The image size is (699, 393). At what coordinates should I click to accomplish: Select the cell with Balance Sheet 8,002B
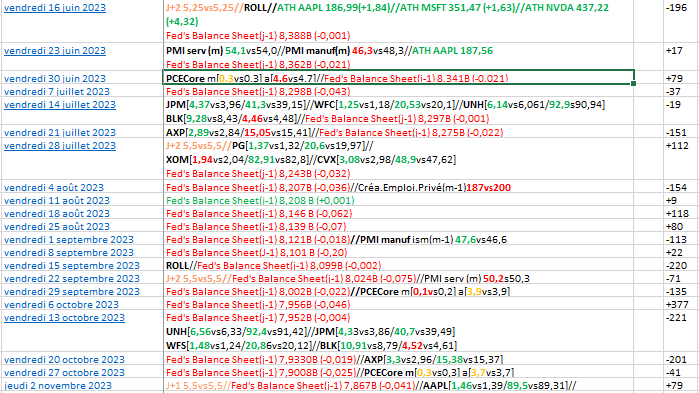tap(399, 291)
